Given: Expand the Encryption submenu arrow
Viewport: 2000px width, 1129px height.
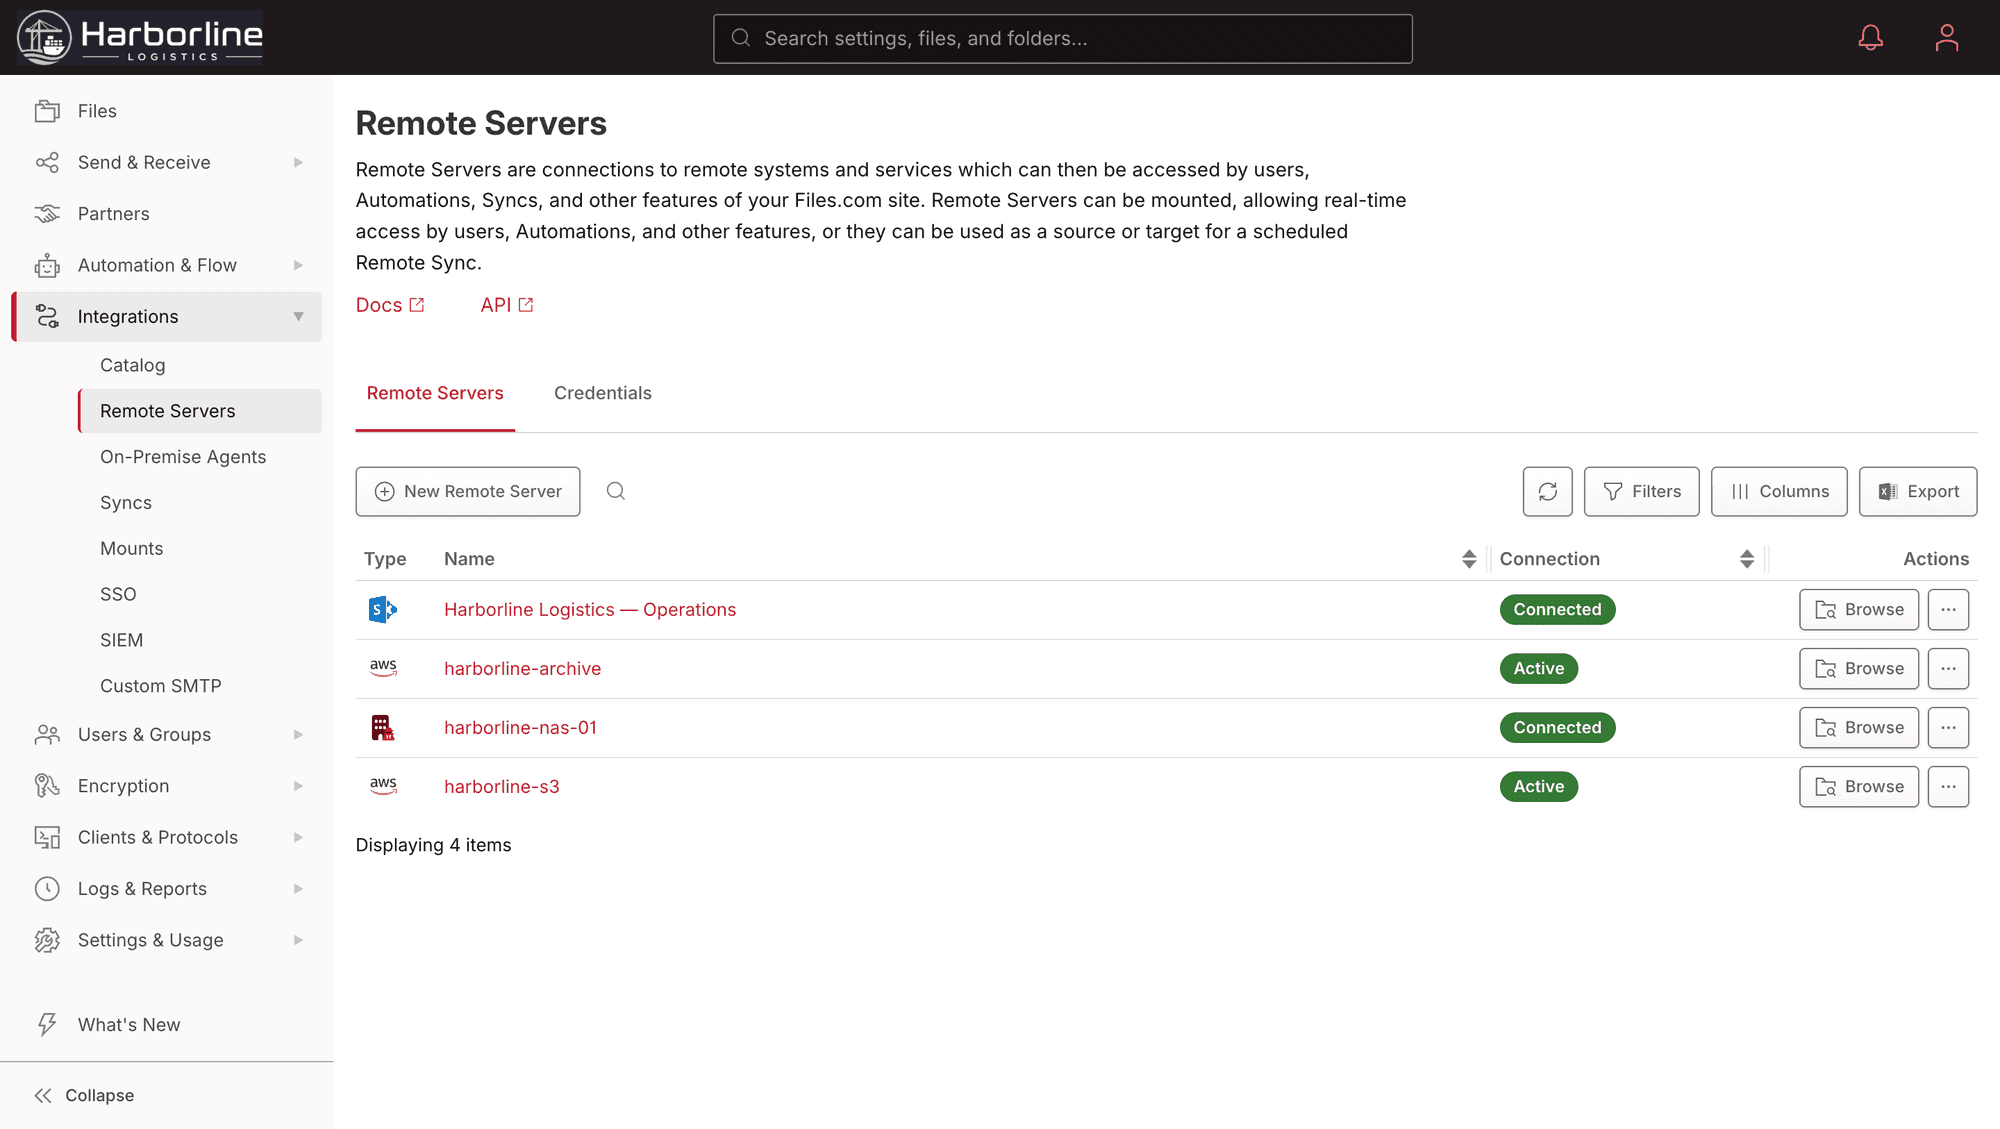Looking at the screenshot, I should click(x=298, y=786).
